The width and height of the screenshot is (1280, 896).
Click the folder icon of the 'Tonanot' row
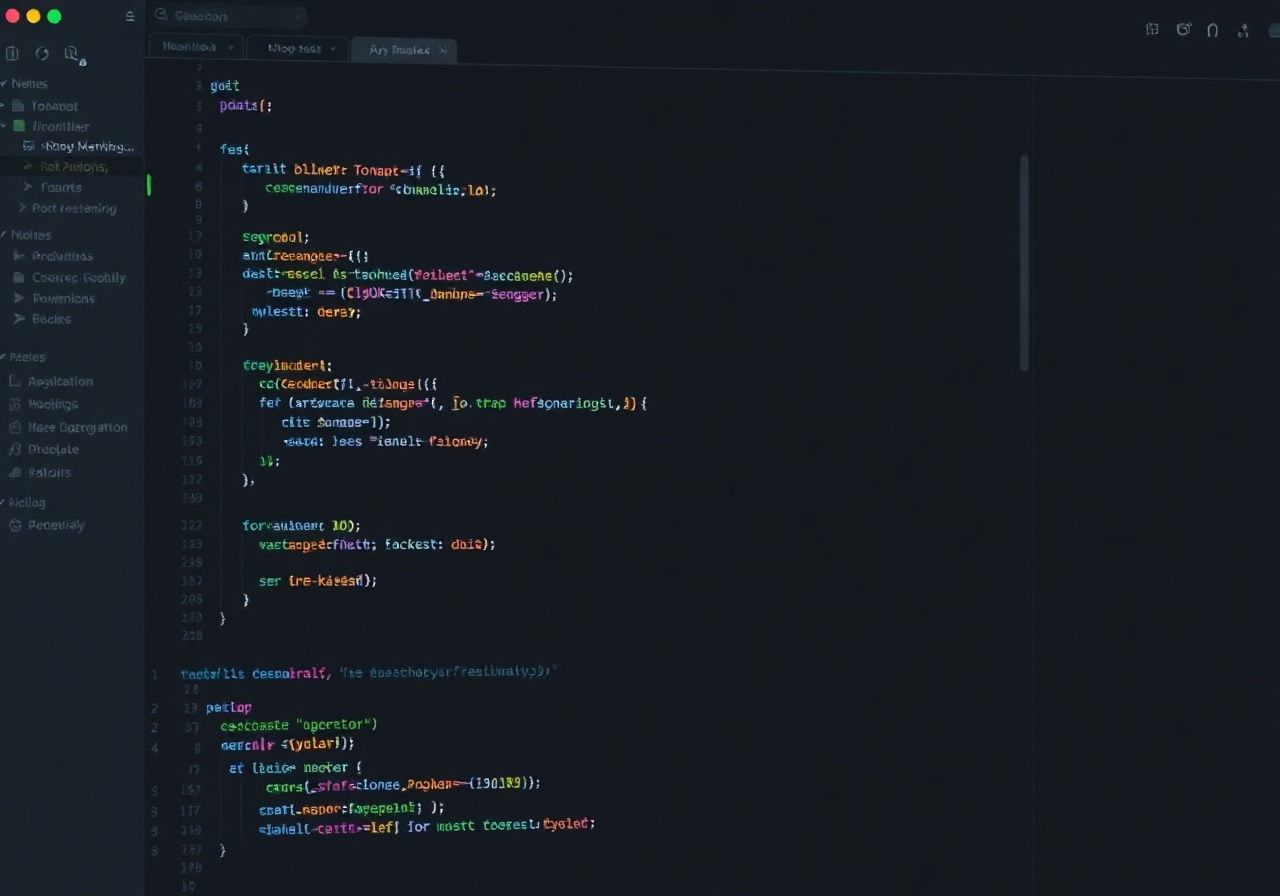18,106
